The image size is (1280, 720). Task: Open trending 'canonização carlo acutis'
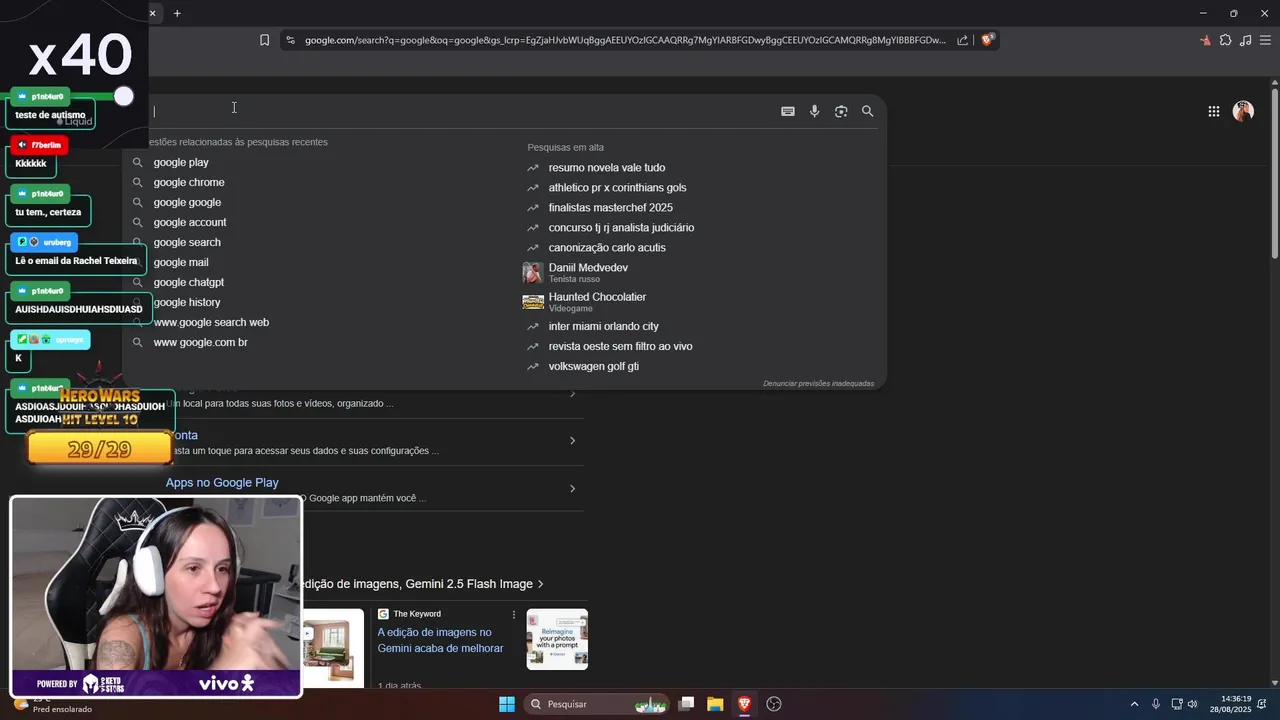click(x=607, y=247)
